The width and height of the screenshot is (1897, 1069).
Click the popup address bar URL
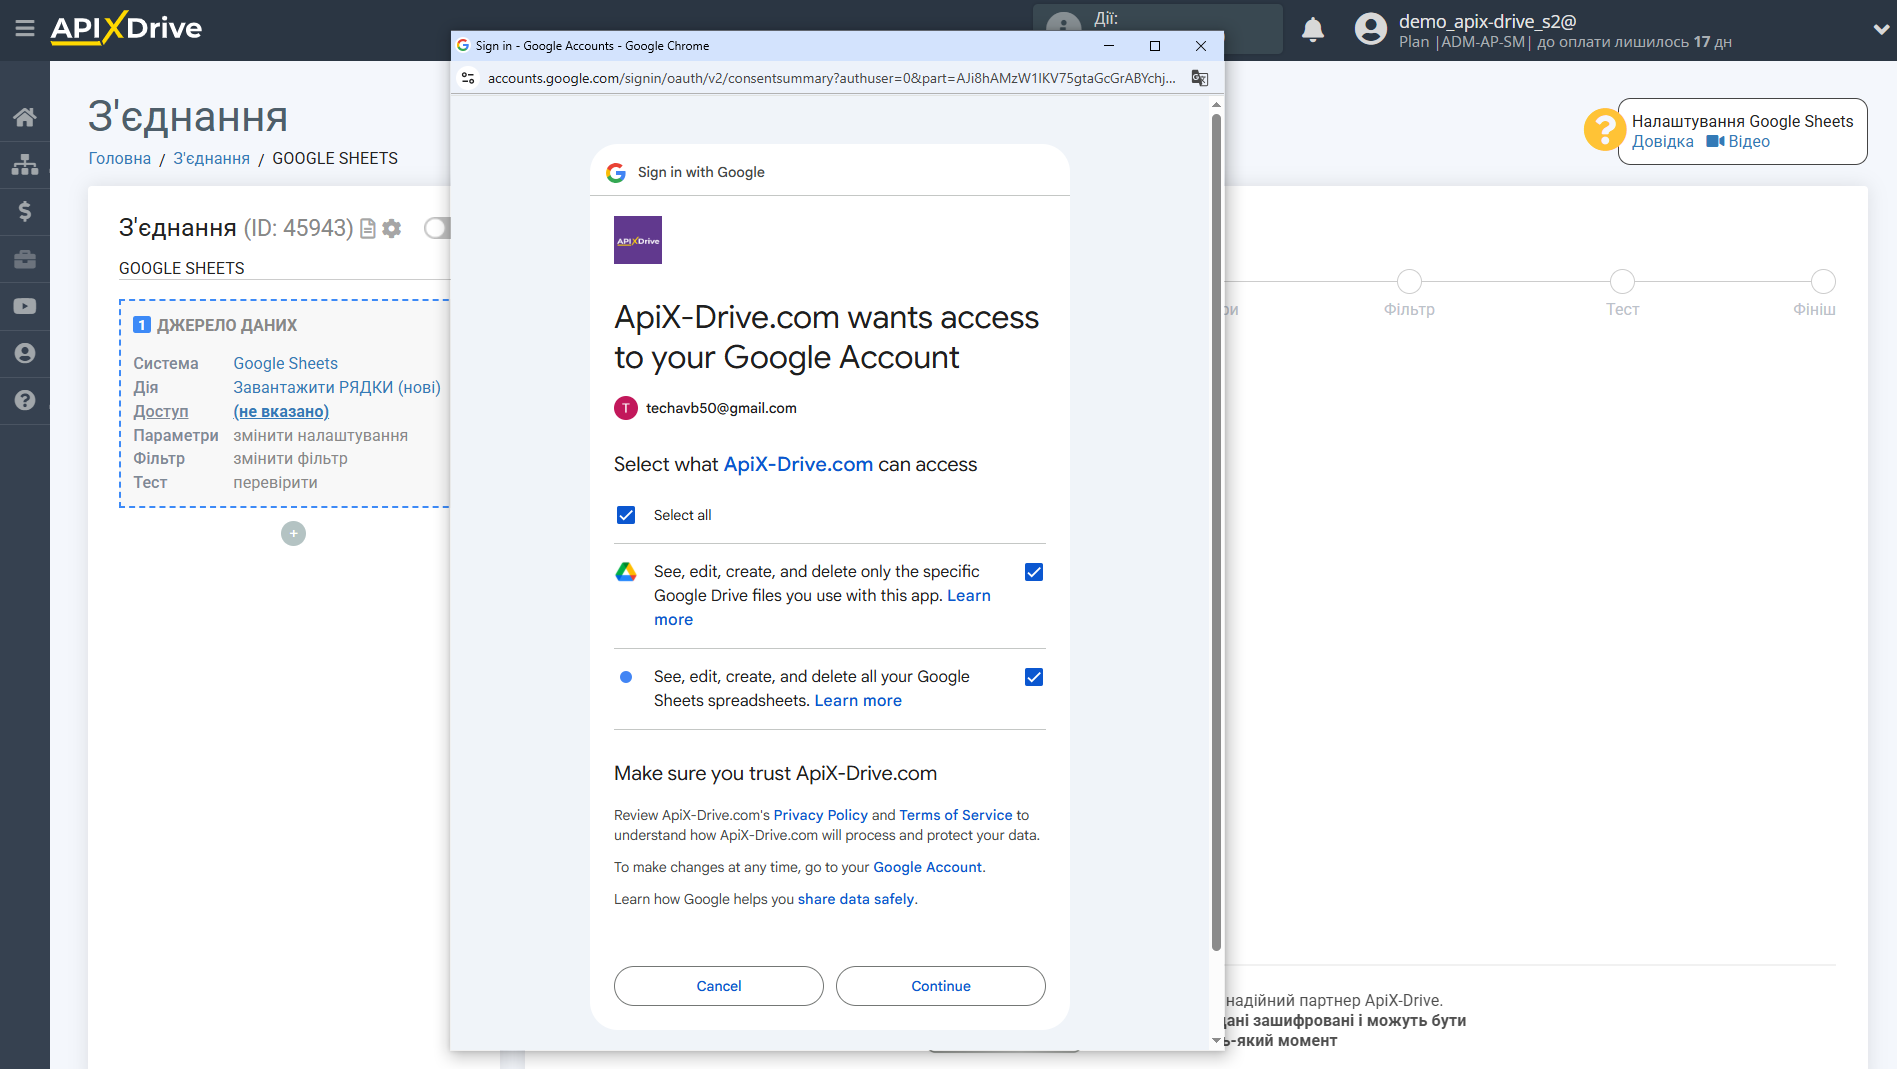click(x=831, y=78)
